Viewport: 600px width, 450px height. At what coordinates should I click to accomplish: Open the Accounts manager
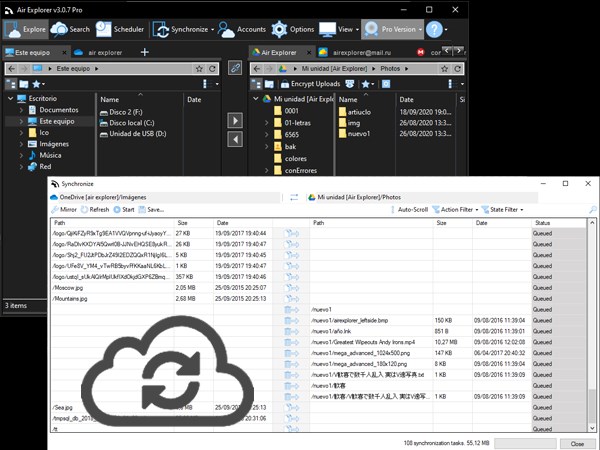(242, 29)
